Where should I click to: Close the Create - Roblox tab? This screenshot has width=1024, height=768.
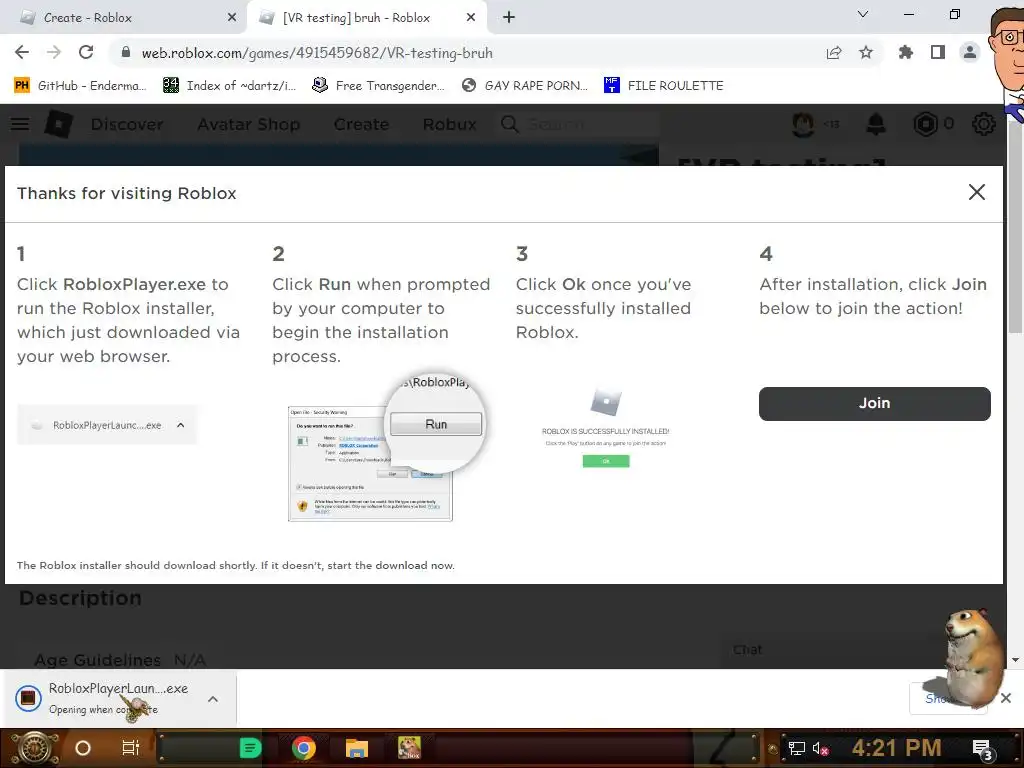(232, 18)
